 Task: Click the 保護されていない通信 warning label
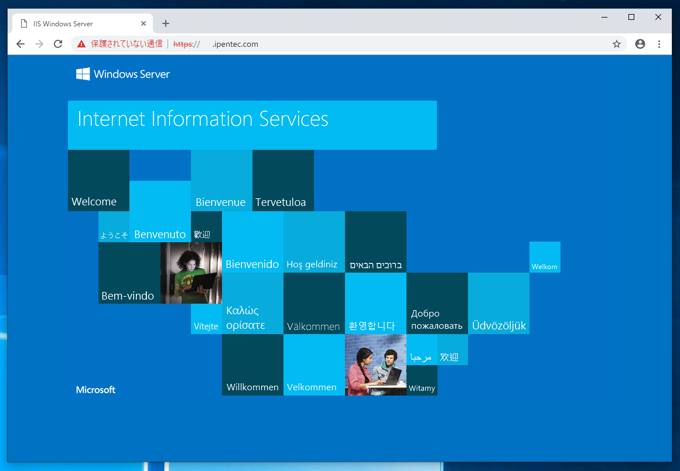coord(126,44)
